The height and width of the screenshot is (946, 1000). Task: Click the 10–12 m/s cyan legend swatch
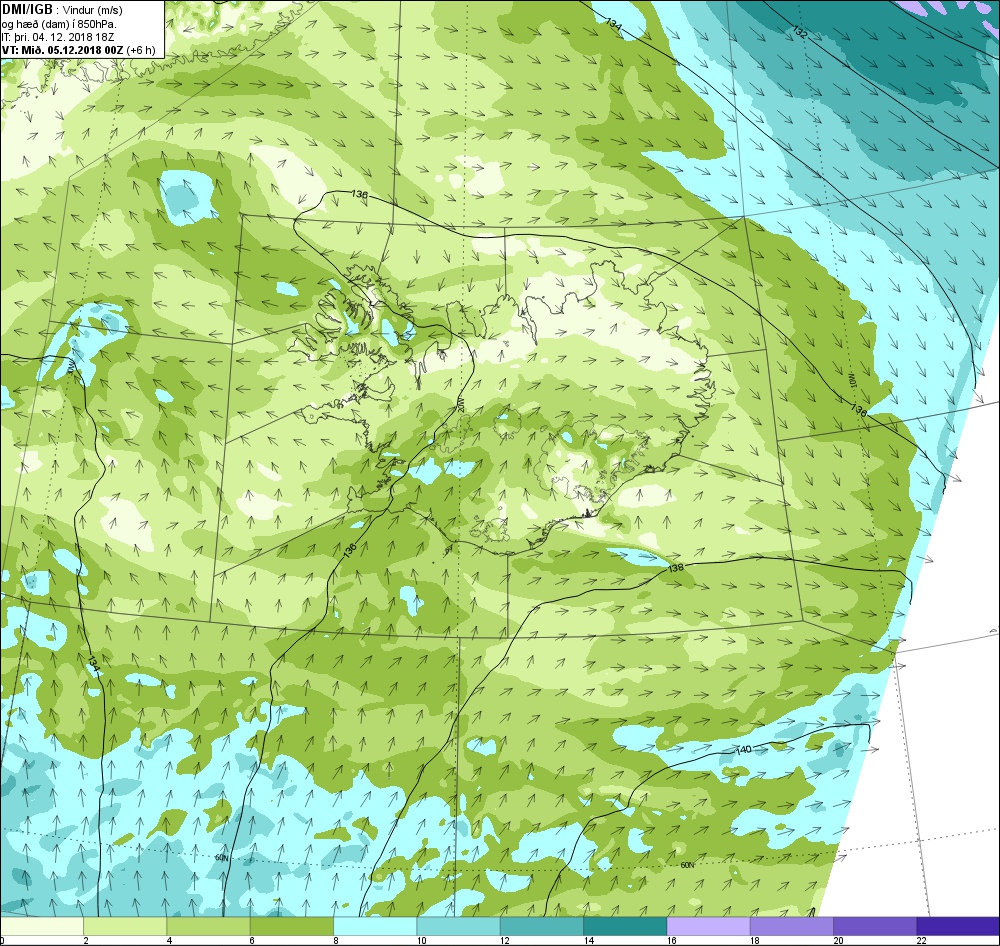(x=459, y=925)
